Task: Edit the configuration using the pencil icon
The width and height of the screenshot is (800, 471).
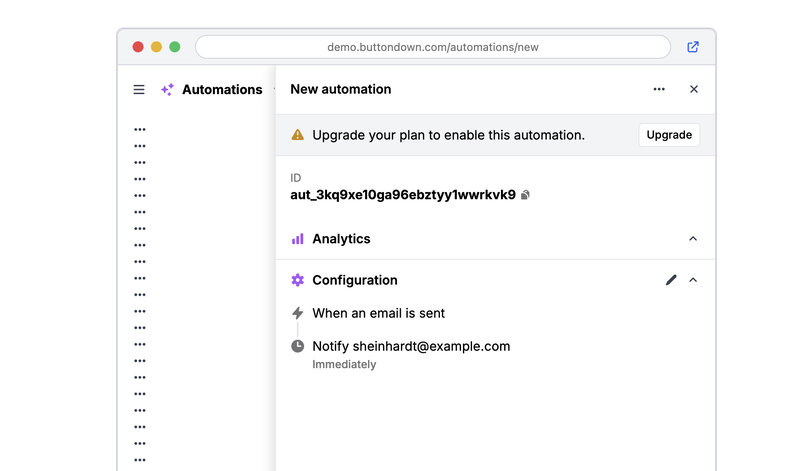Action: 671,280
